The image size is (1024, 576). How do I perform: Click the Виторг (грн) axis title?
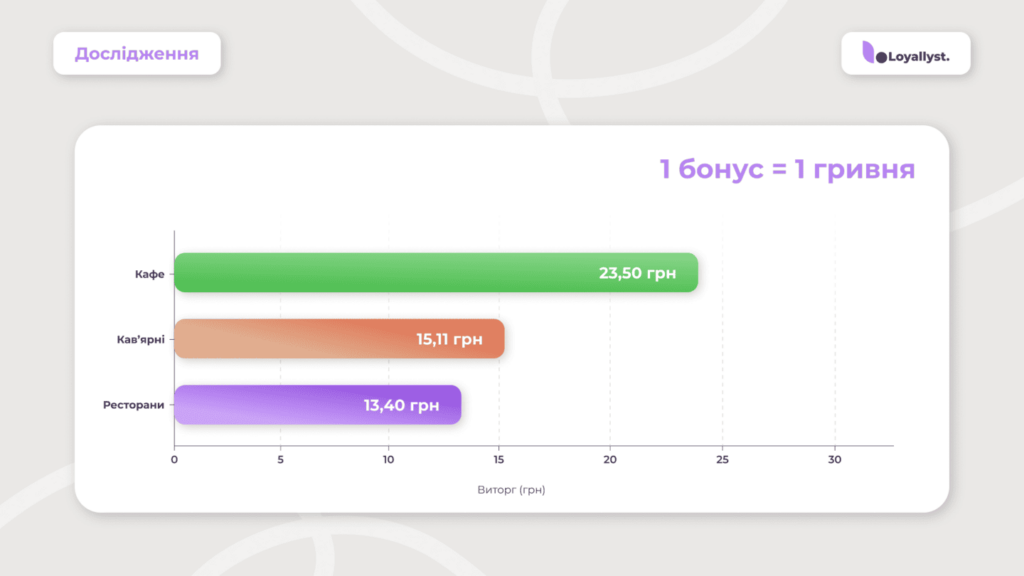click(x=511, y=490)
